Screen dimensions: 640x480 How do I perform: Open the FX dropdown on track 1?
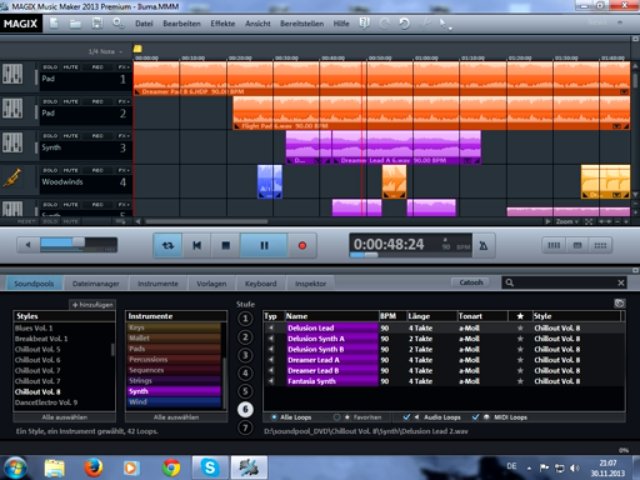[x=123, y=67]
